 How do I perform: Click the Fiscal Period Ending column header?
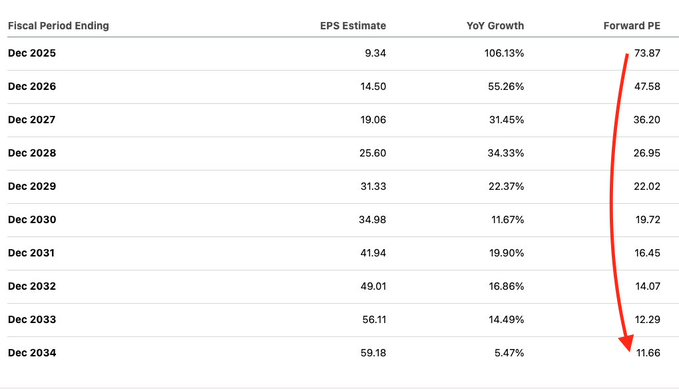pos(58,26)
